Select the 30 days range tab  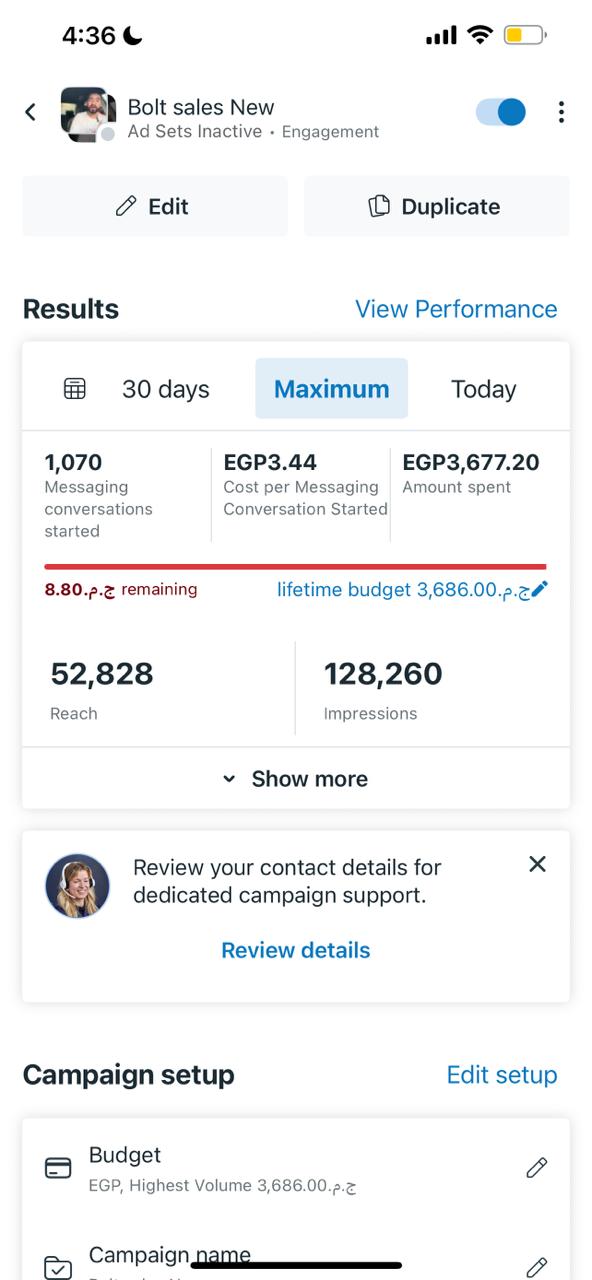point(166,389)
